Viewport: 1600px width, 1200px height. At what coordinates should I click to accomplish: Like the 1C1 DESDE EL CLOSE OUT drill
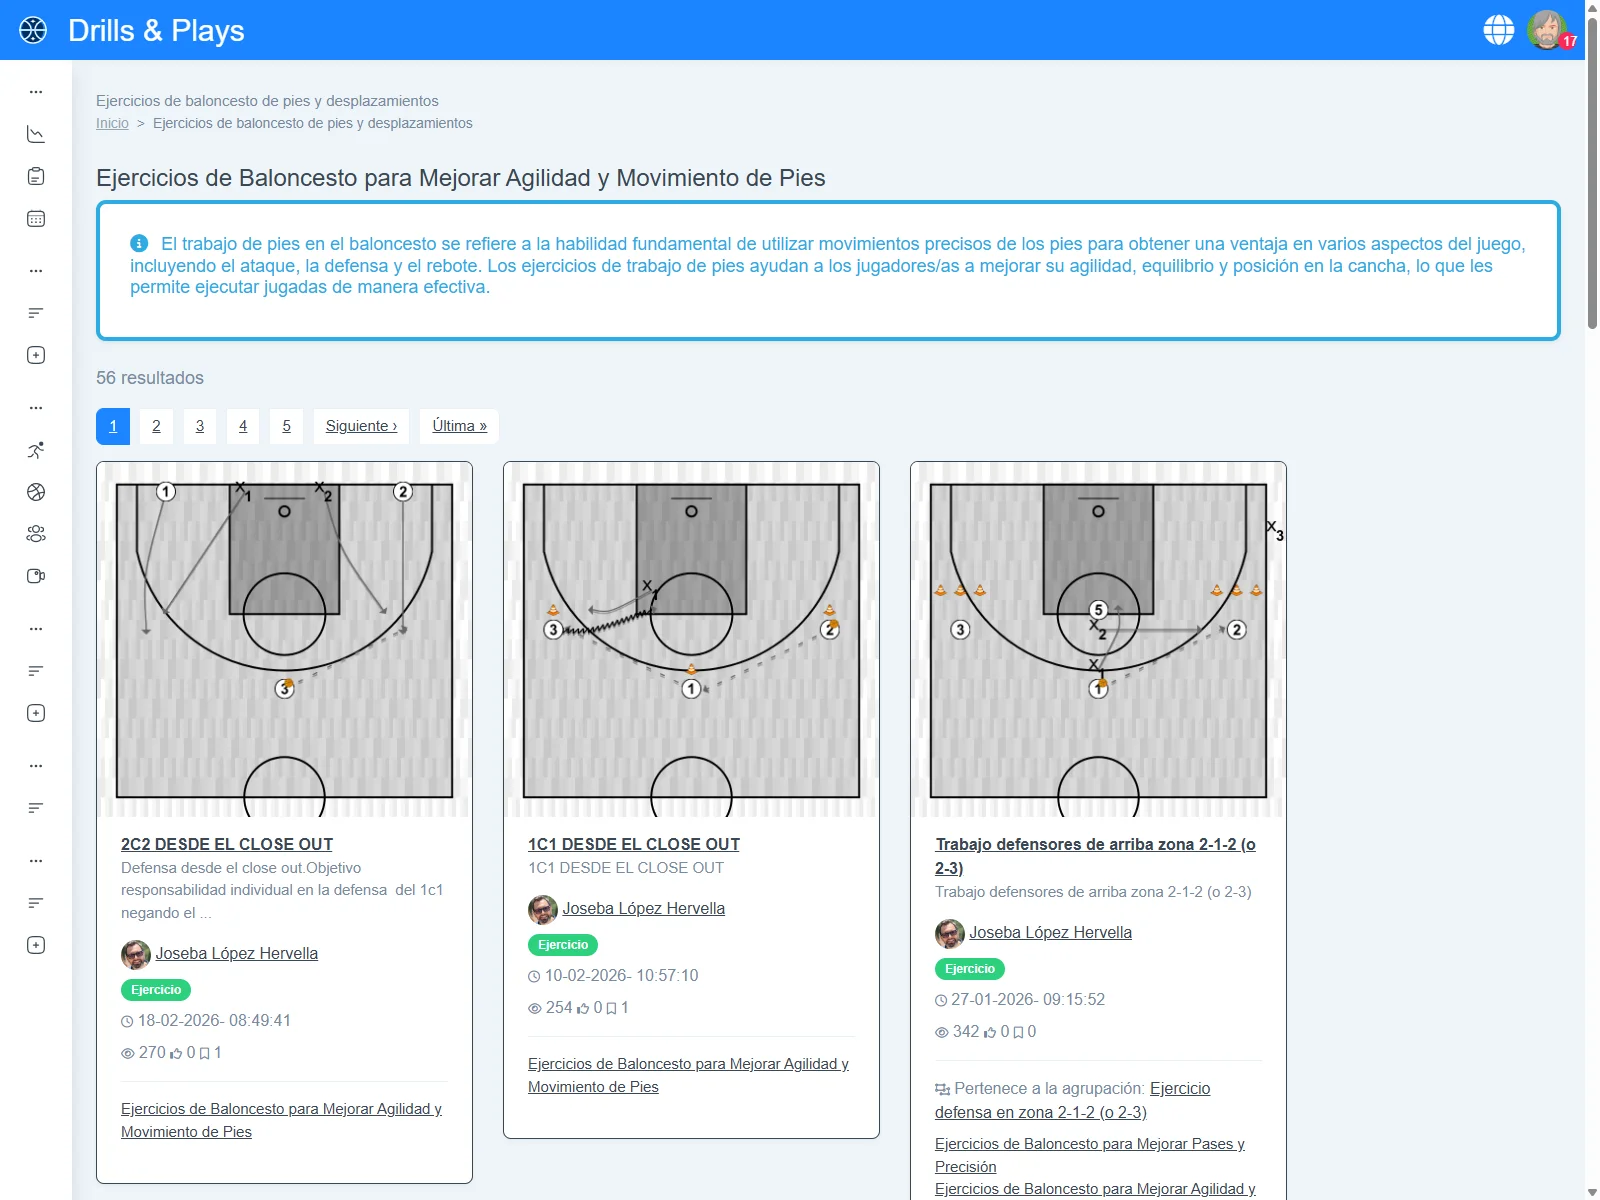coord(583,1008)
